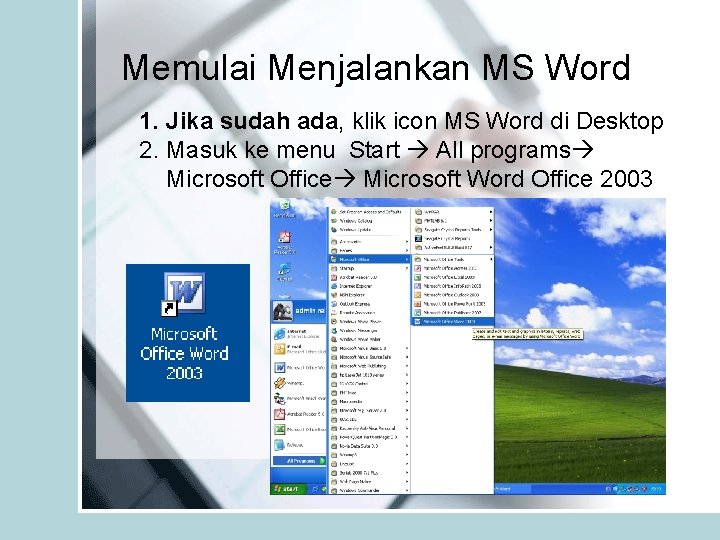Image resolution: width=720 pixels, height=540 pixels.
Task: Expand the Games submenu arrow
Action: (x=407, y=250)
